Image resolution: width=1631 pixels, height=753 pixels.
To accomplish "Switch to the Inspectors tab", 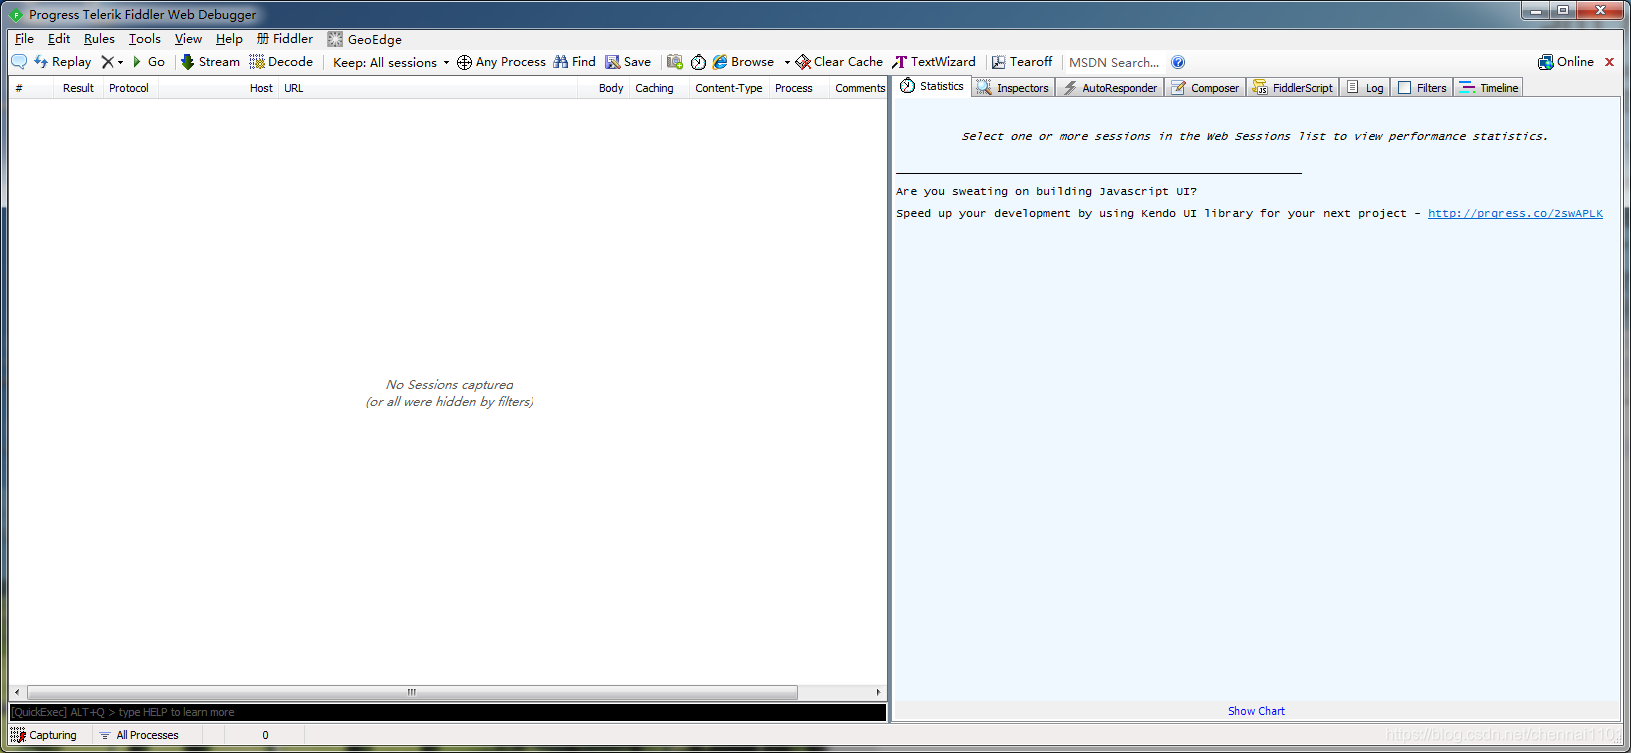I will coord(1013,88).
